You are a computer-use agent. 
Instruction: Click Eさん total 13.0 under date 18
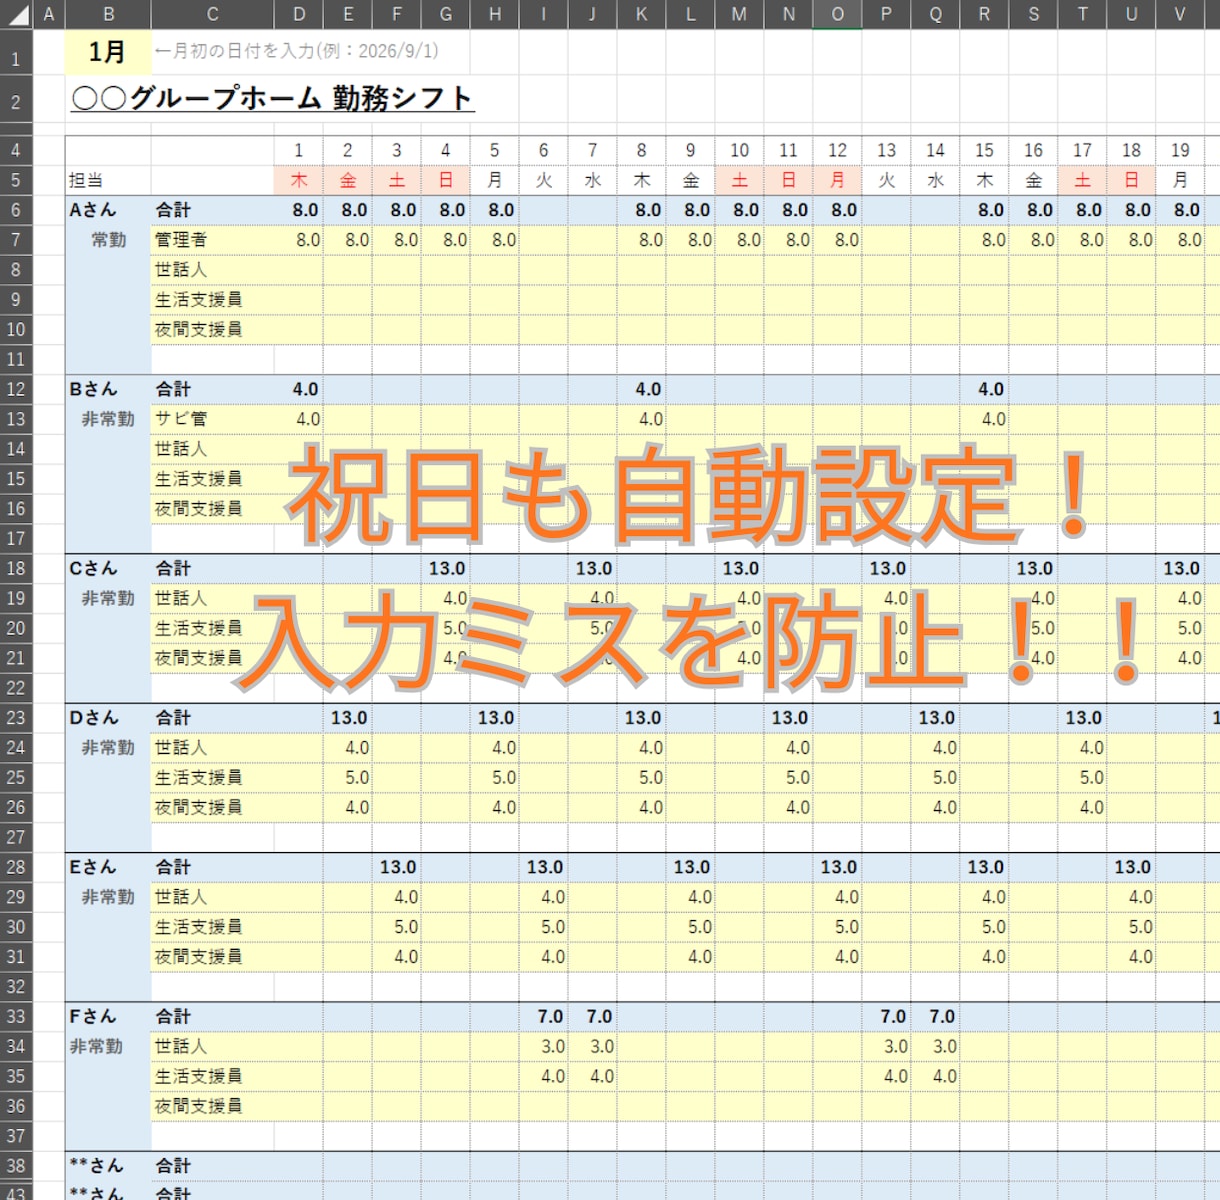click(1133, 867)
